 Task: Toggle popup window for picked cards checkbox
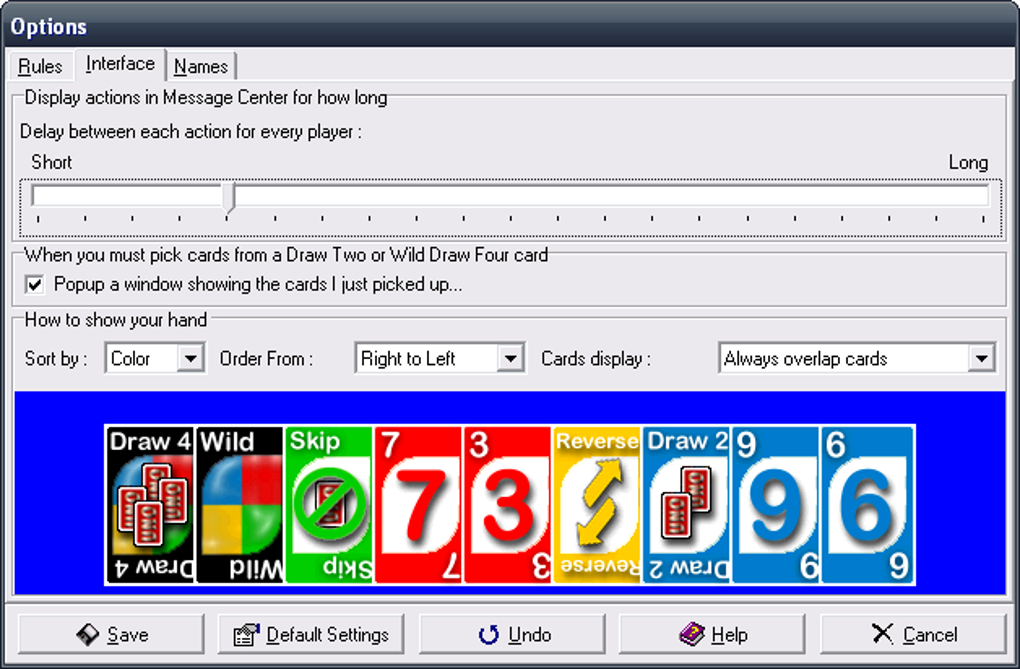(x=34, y=284)
